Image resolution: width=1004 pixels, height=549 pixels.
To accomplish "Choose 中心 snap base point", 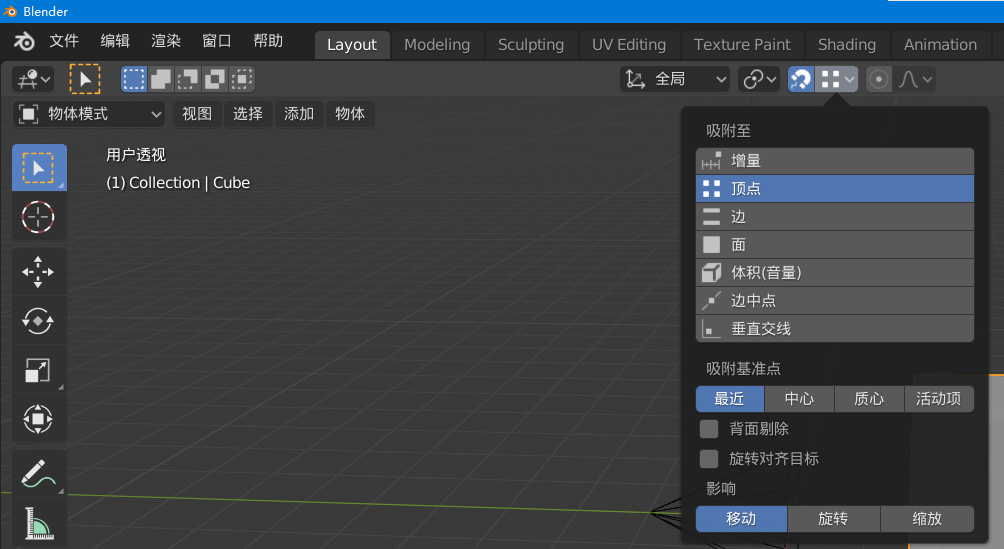I will [800, 398].
